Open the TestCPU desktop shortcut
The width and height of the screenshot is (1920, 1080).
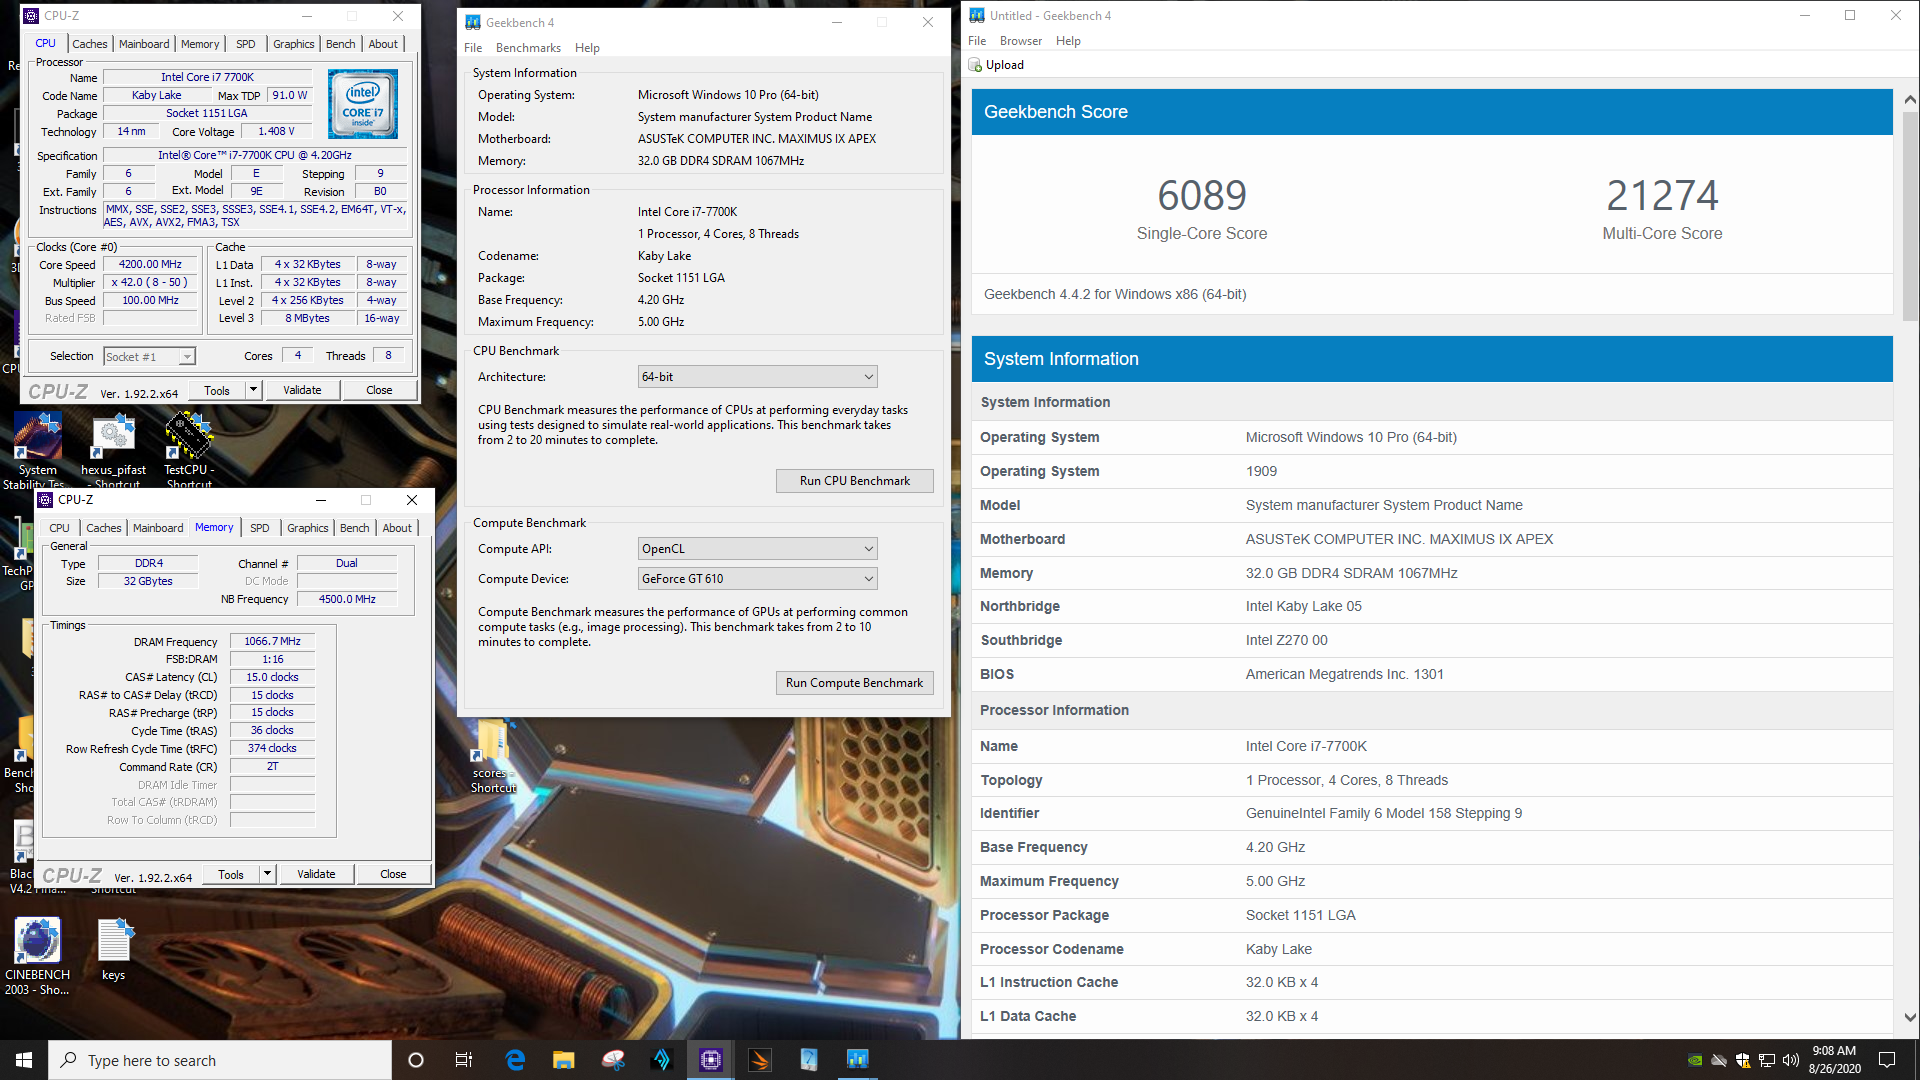click(189, 448)
